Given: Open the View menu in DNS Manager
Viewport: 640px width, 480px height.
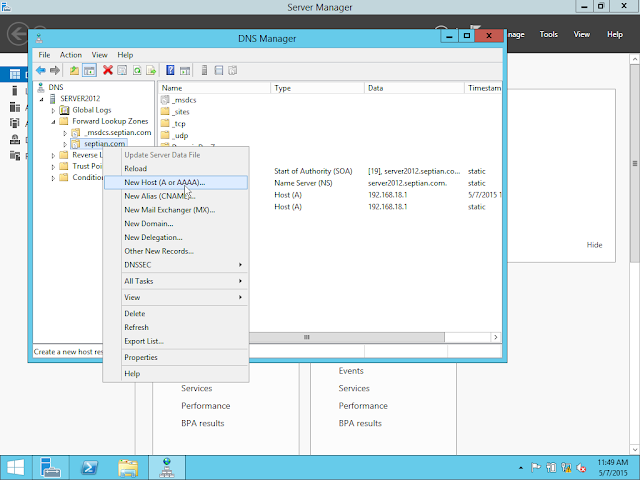Looking at the screenshot, I should [99, 55].
